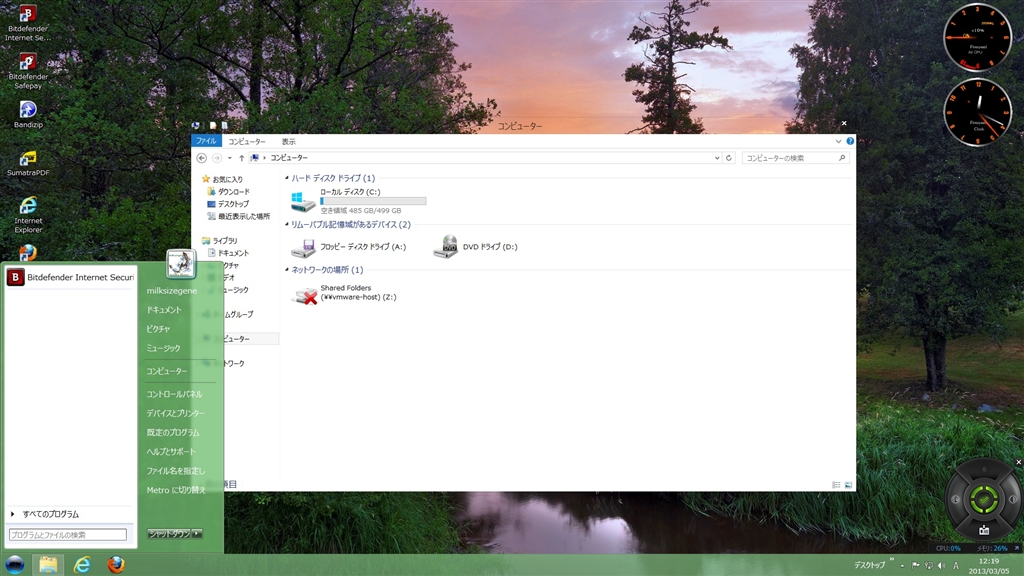
Task: Select フロッピーディスクドライブ (A:)
Action: pyautogui.click(x=349, y=247)
